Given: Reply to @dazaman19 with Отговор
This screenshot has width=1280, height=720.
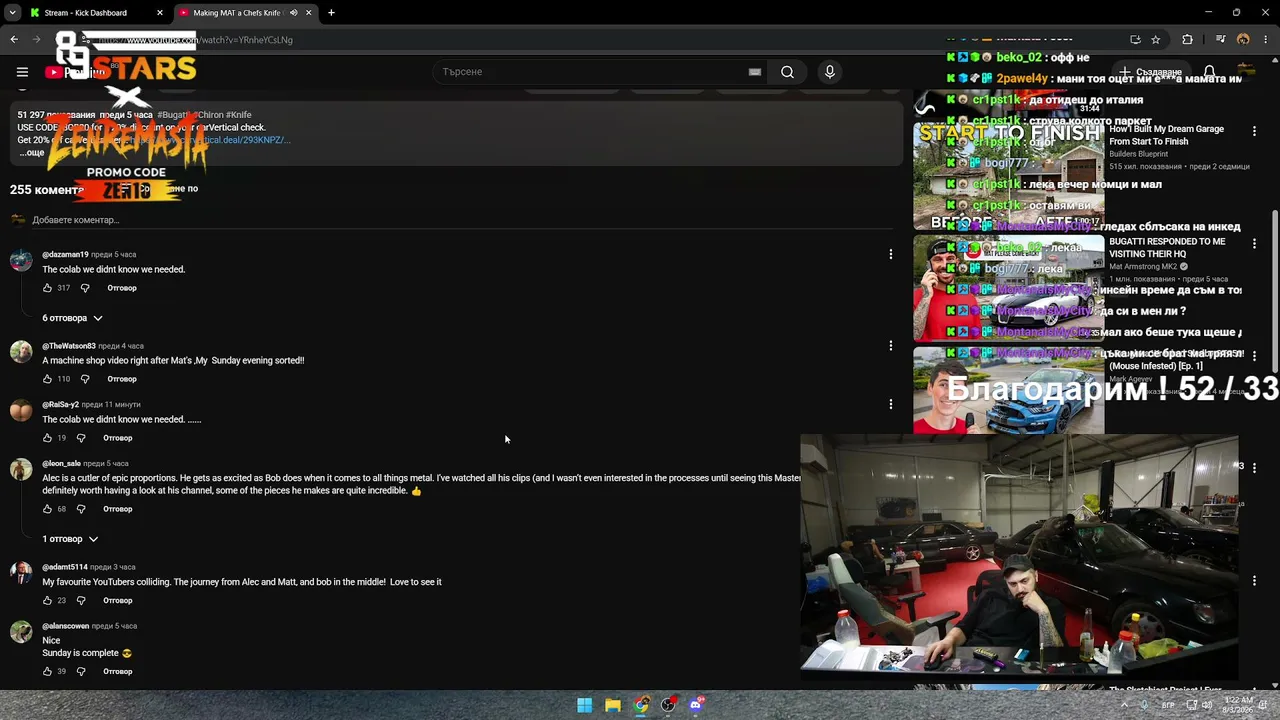Looking at the screenshot, I should [122, 288].
